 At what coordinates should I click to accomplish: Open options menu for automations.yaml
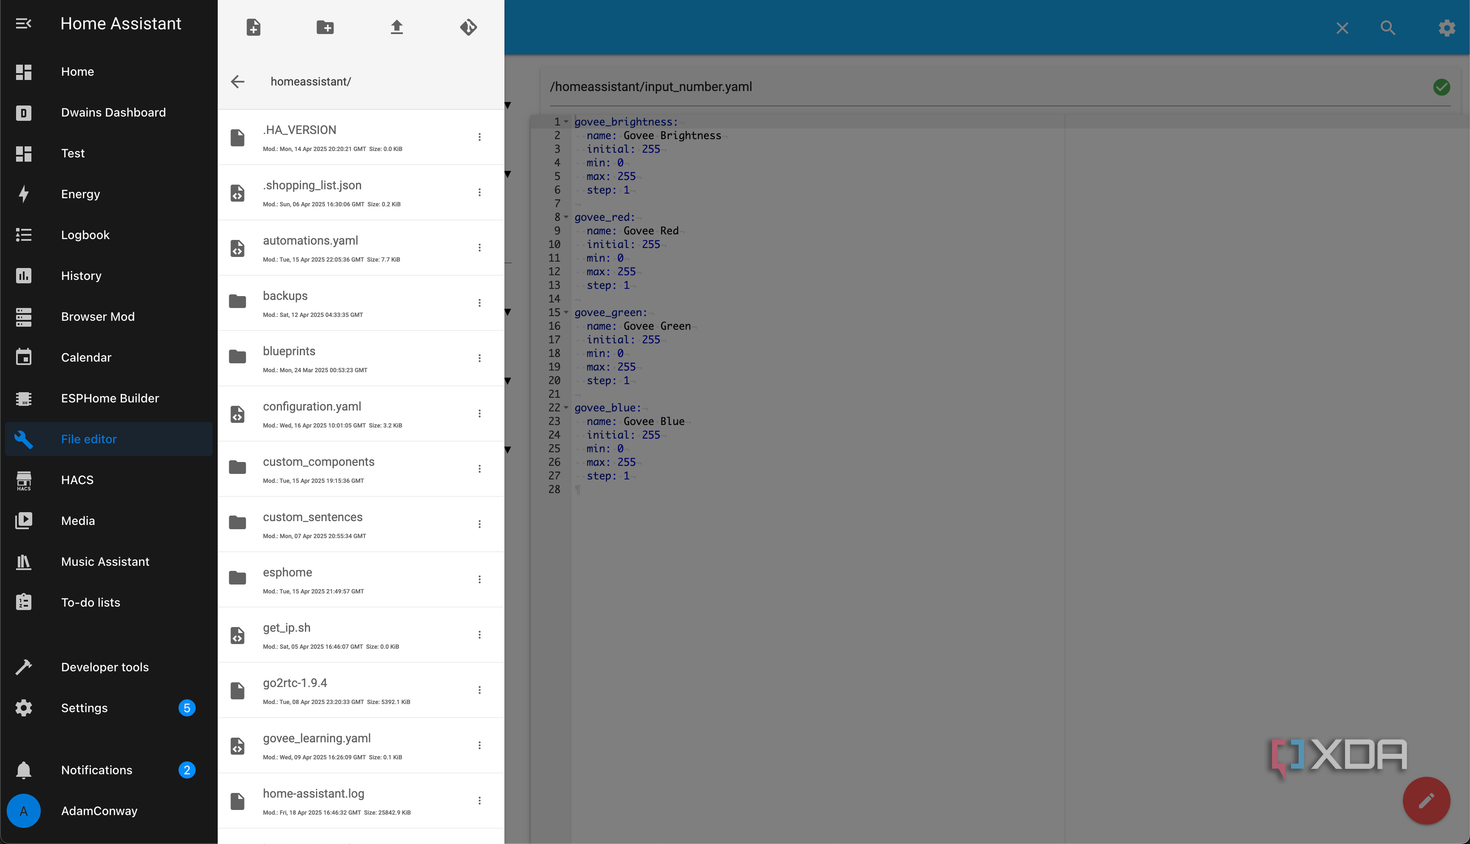(480, 248)
